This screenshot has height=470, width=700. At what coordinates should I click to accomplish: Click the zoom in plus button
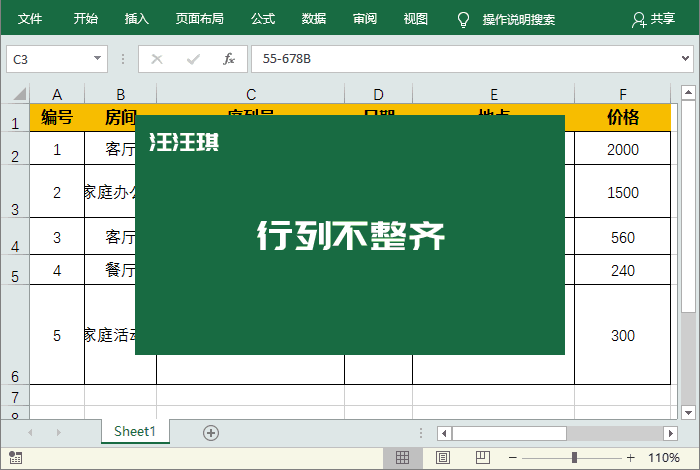(x=630, y=458)
